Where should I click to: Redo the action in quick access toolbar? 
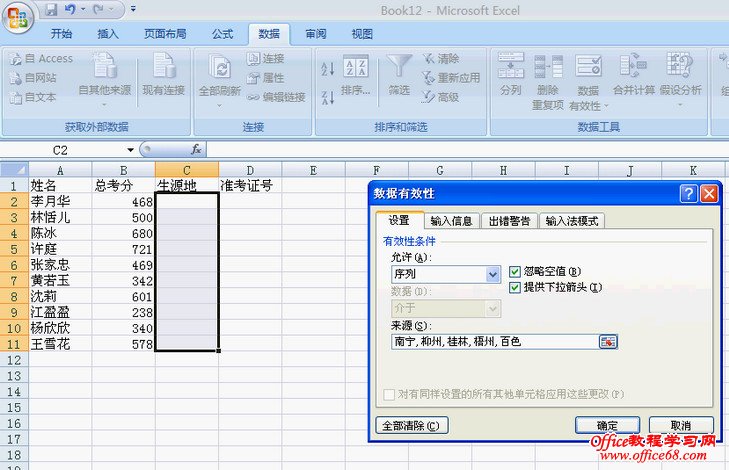click(98, 9)
